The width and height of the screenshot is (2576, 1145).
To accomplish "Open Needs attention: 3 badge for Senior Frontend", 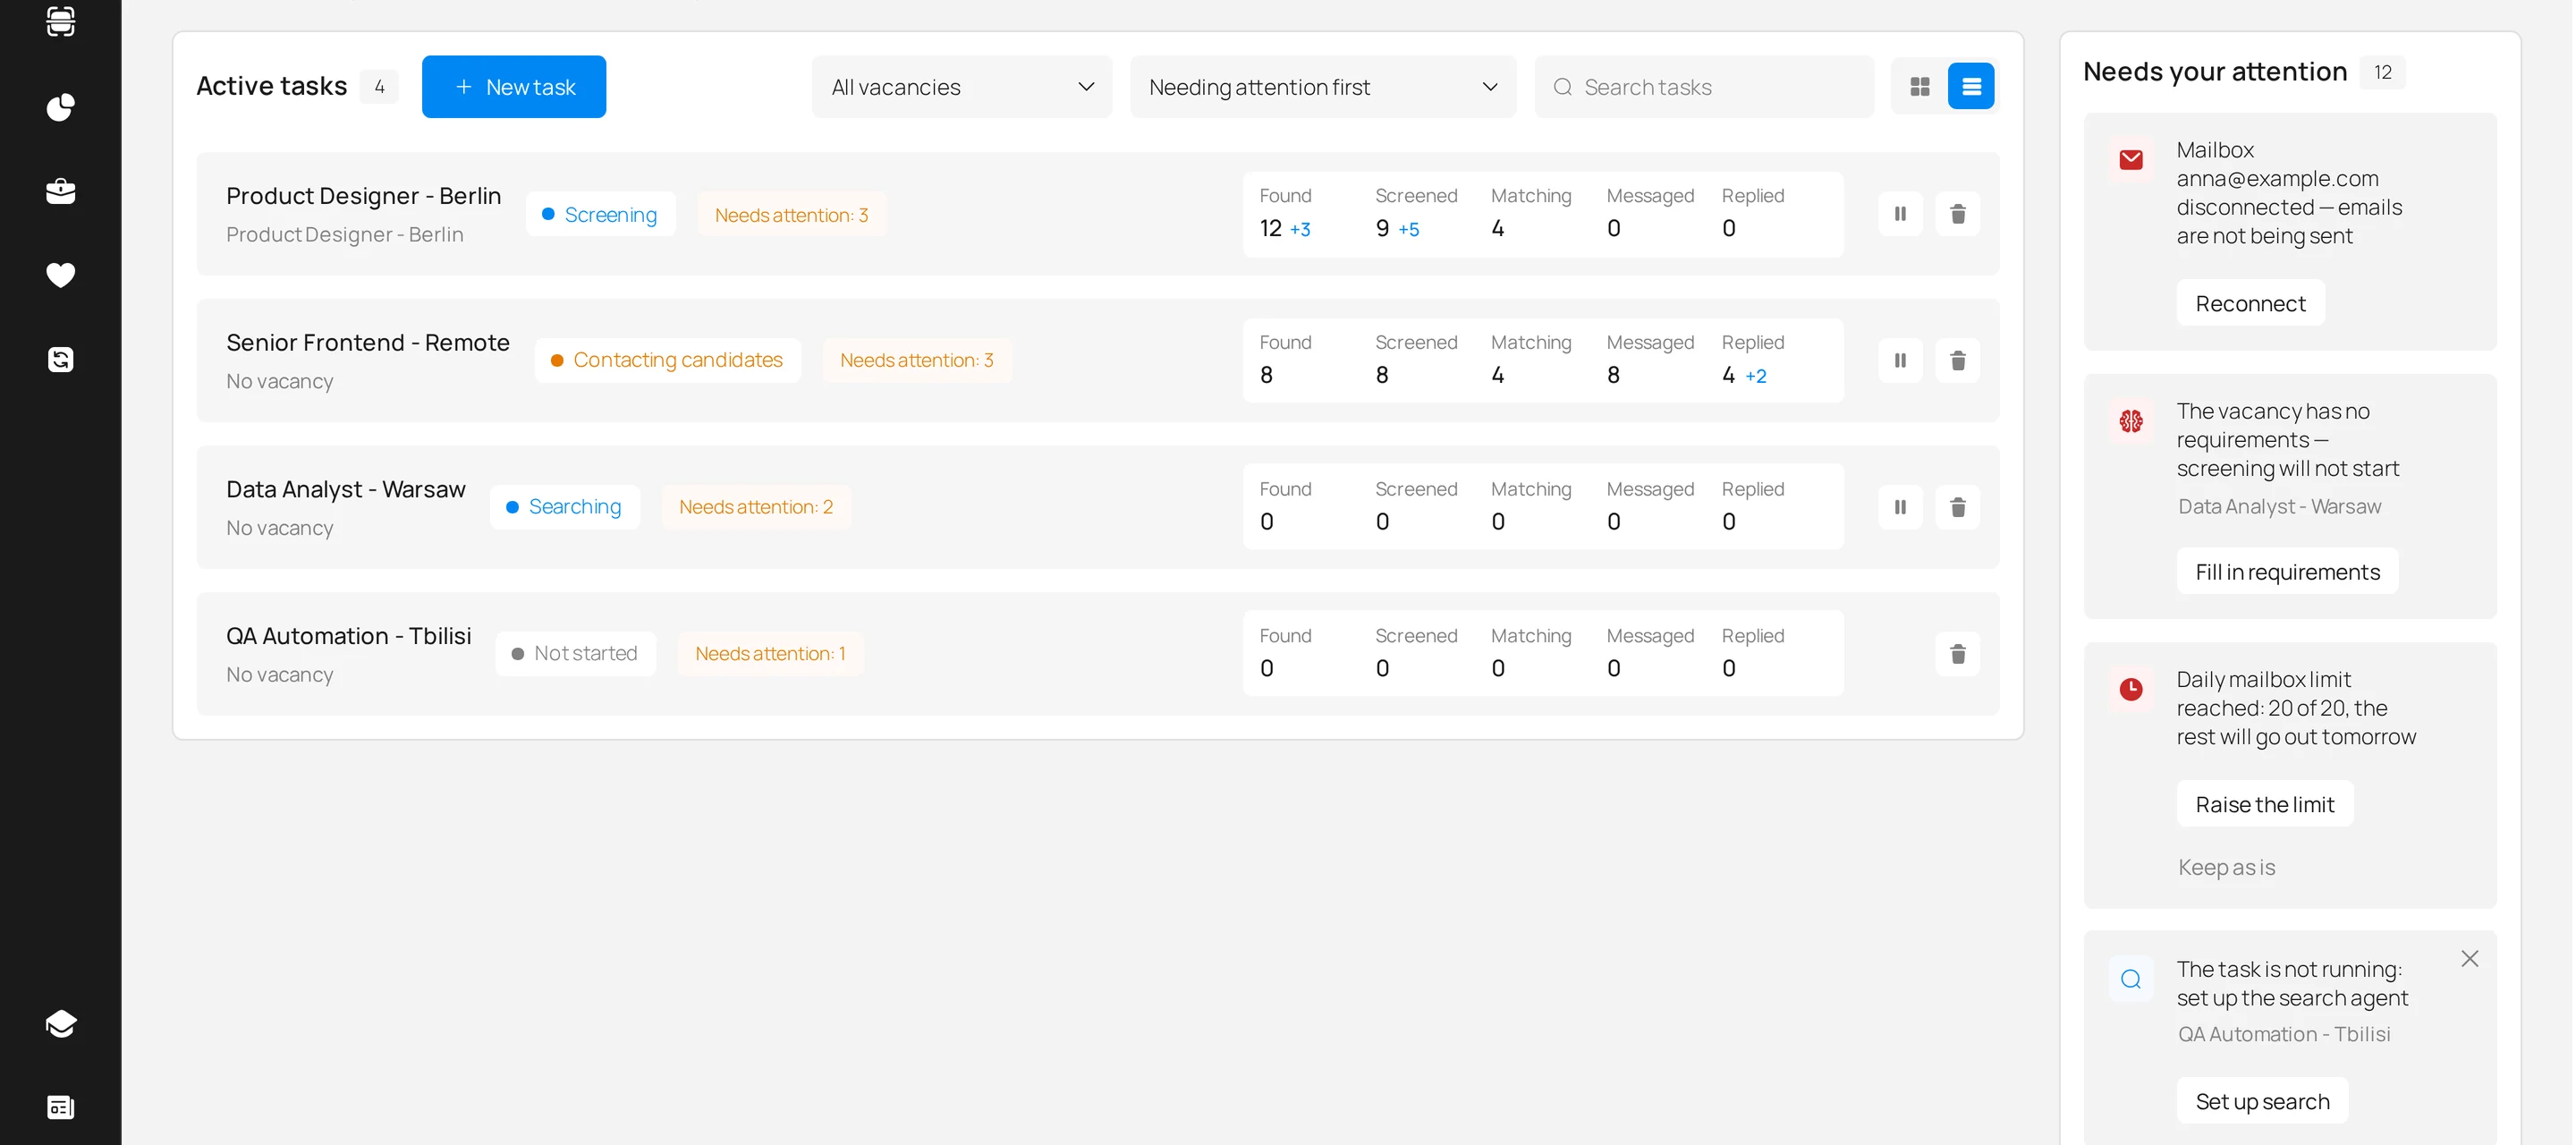I will pos(916,360).
